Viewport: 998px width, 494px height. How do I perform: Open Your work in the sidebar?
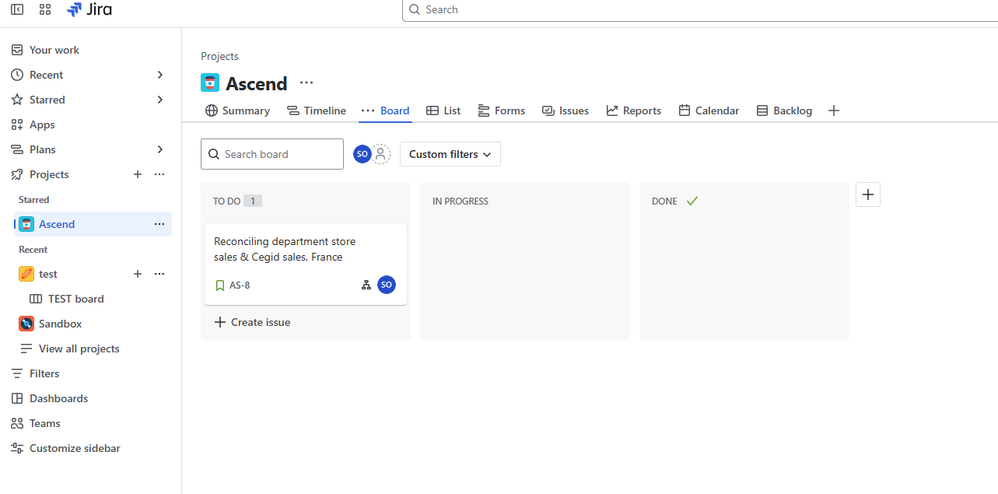(54, 50)
